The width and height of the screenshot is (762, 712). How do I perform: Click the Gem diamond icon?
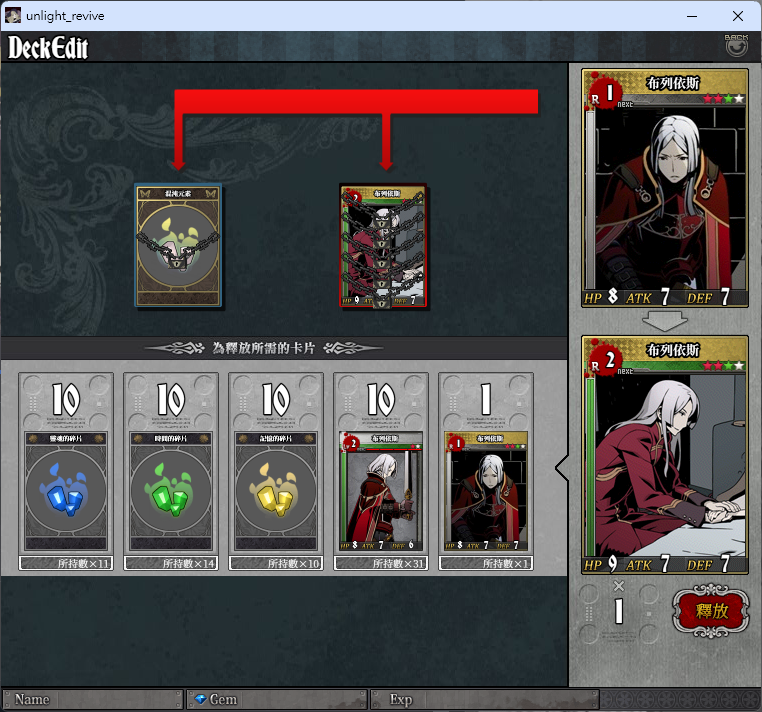click(x=200, y=699)
